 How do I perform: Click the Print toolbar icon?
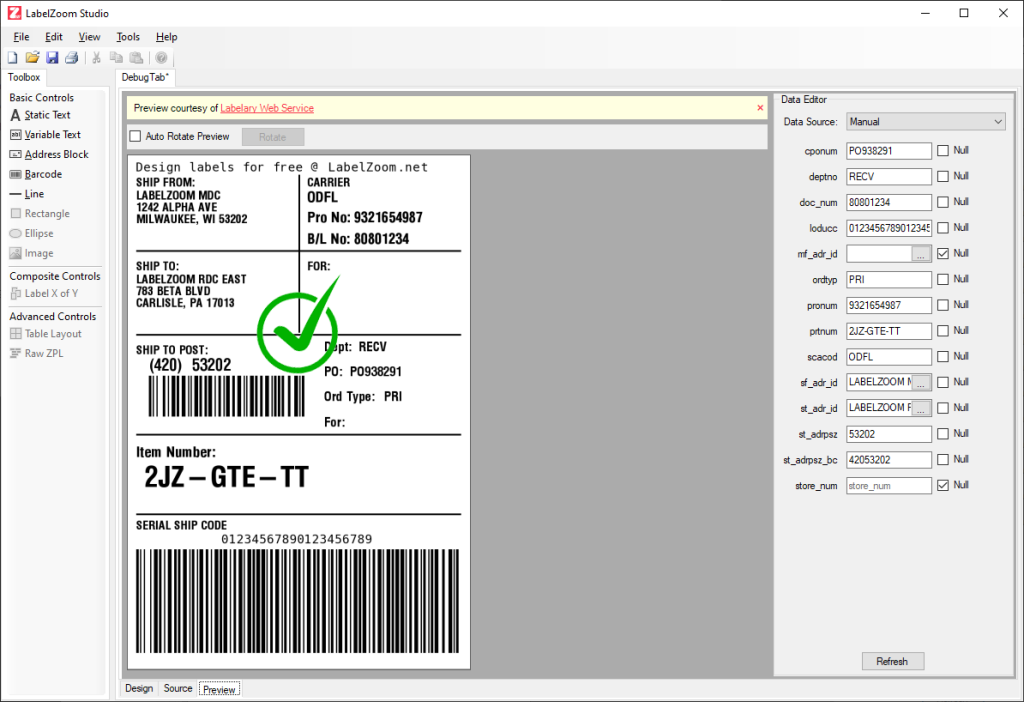pyautogui.click(x=72, y=57)
